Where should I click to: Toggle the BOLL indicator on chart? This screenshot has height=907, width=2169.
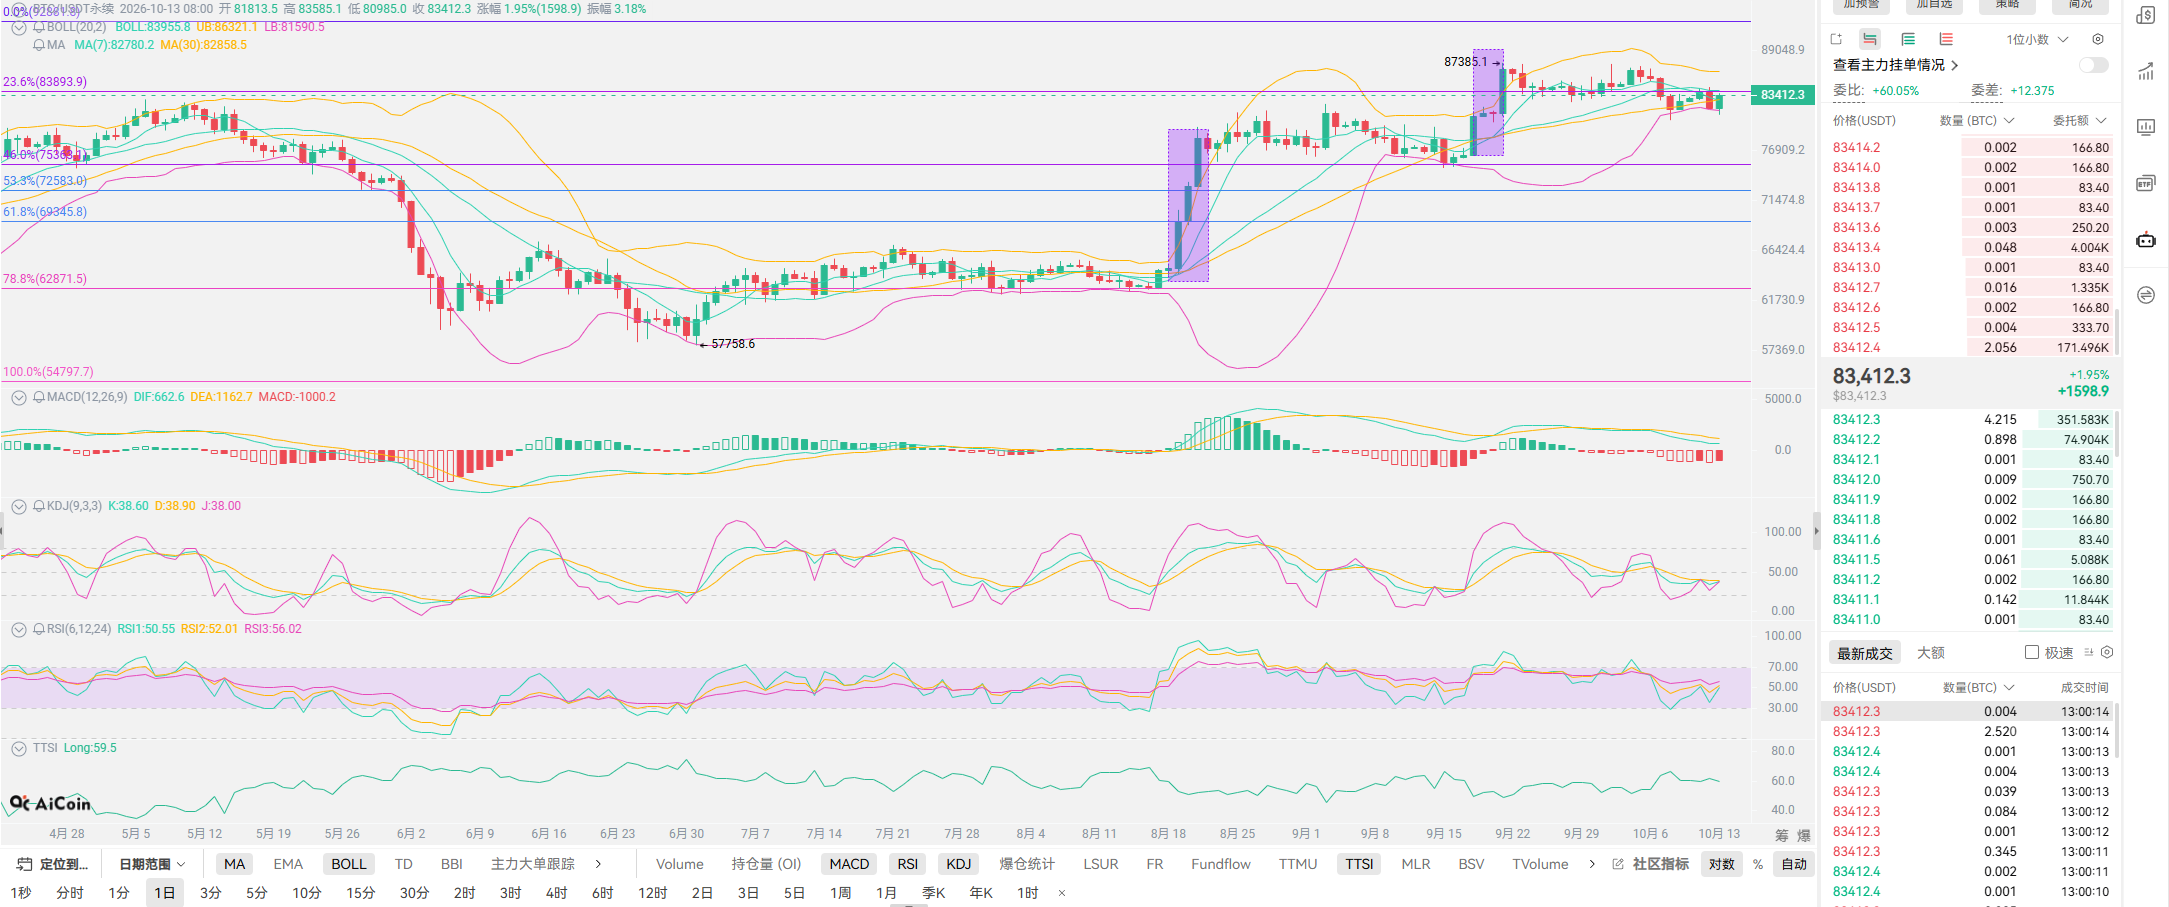click(x=349, y=864)
